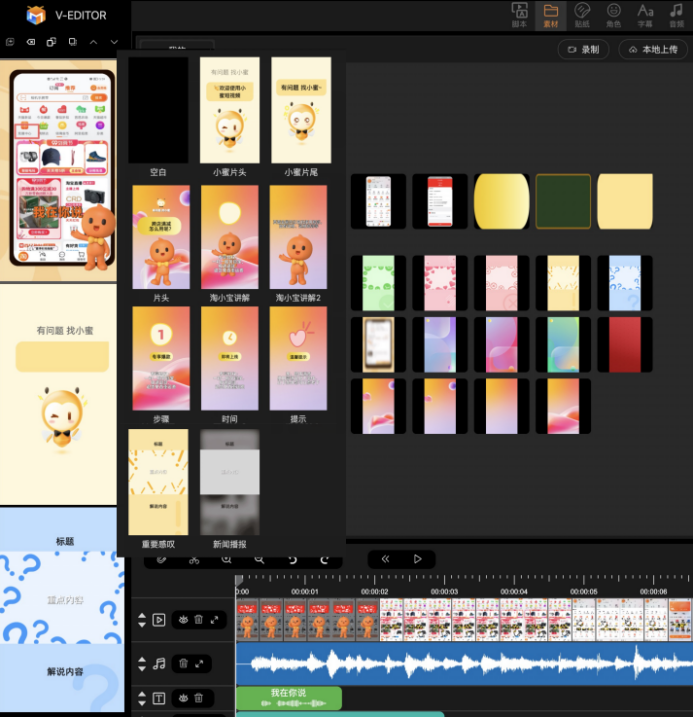Click the scissors cut tool
The height and width of the screenshot is (717, 693).
[x=194, y=560]
